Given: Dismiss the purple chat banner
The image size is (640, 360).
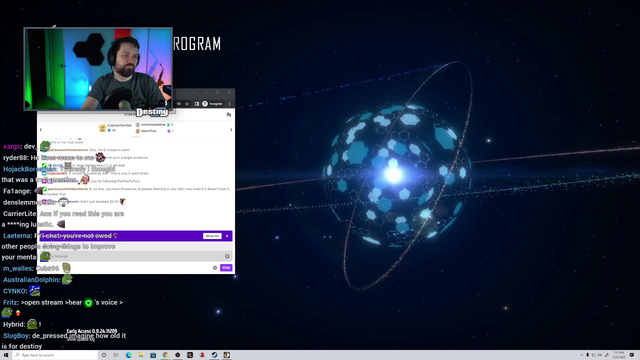Looking at the screenshot, I should (227, 236).
